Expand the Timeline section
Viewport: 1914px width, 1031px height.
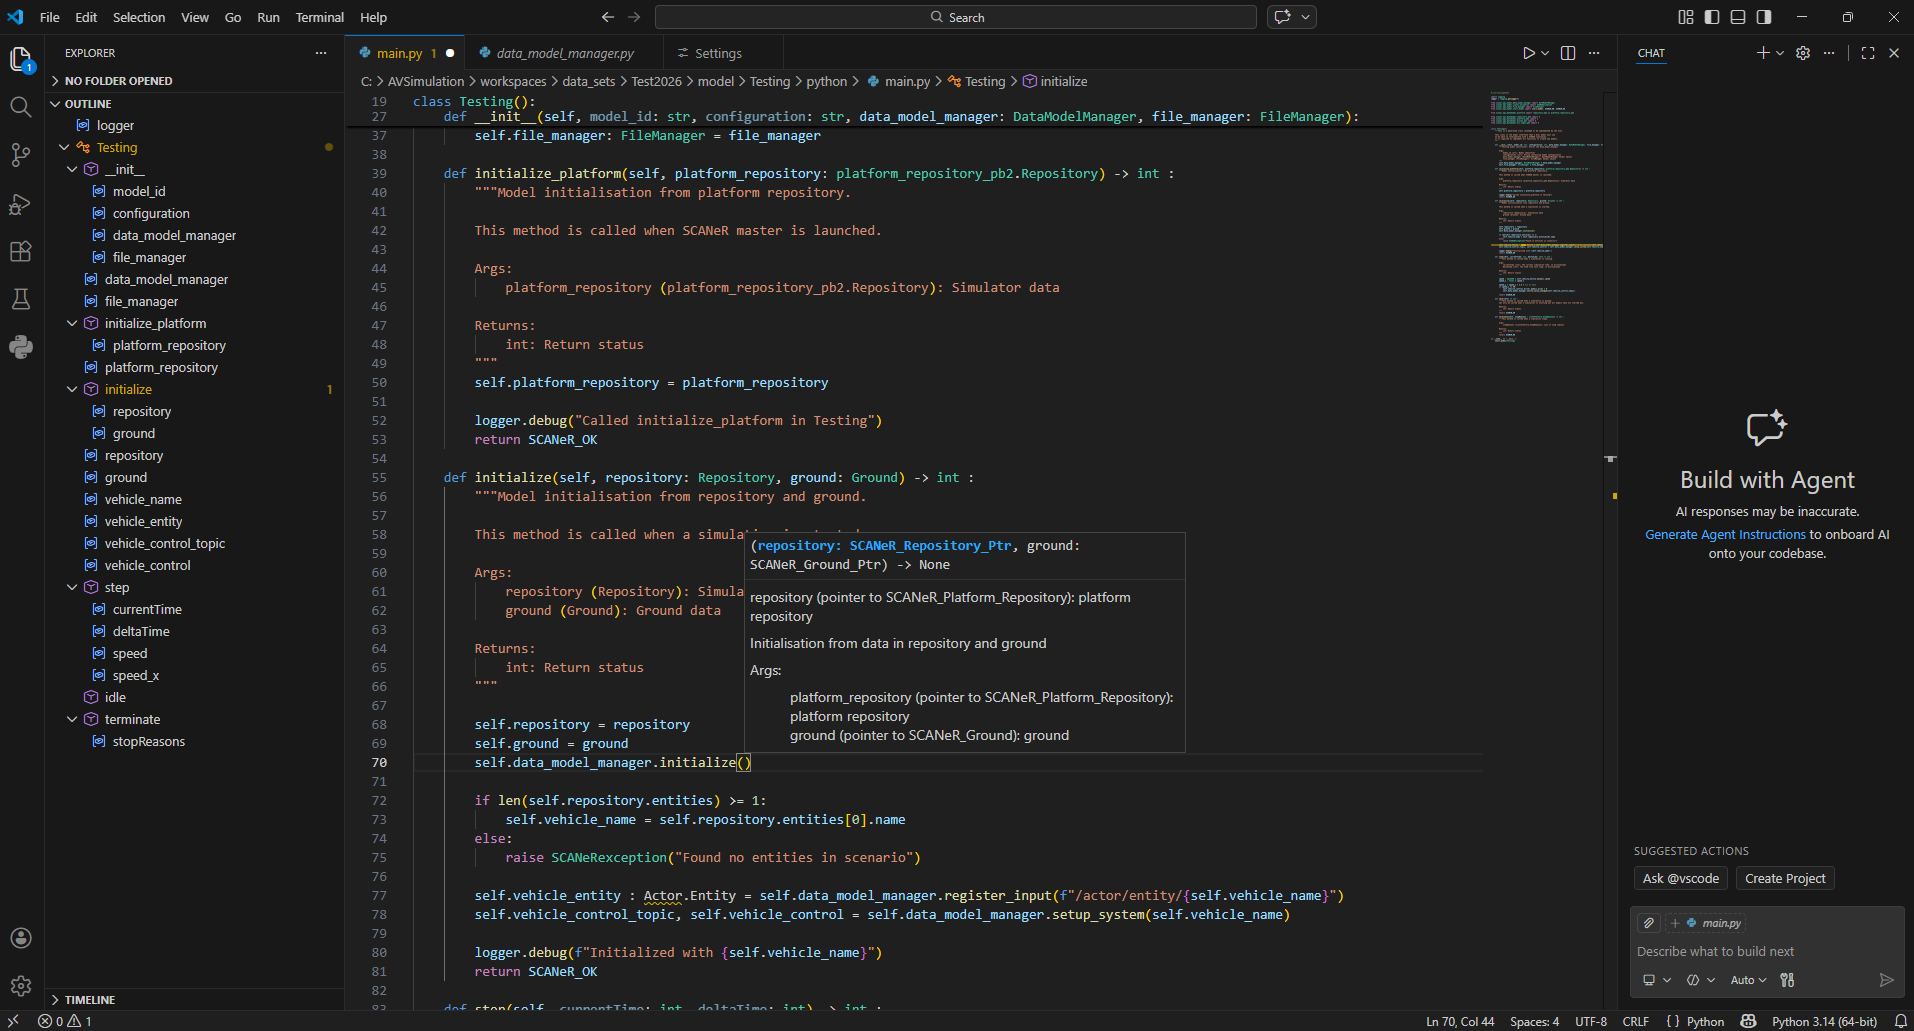tap(90, 1000)
